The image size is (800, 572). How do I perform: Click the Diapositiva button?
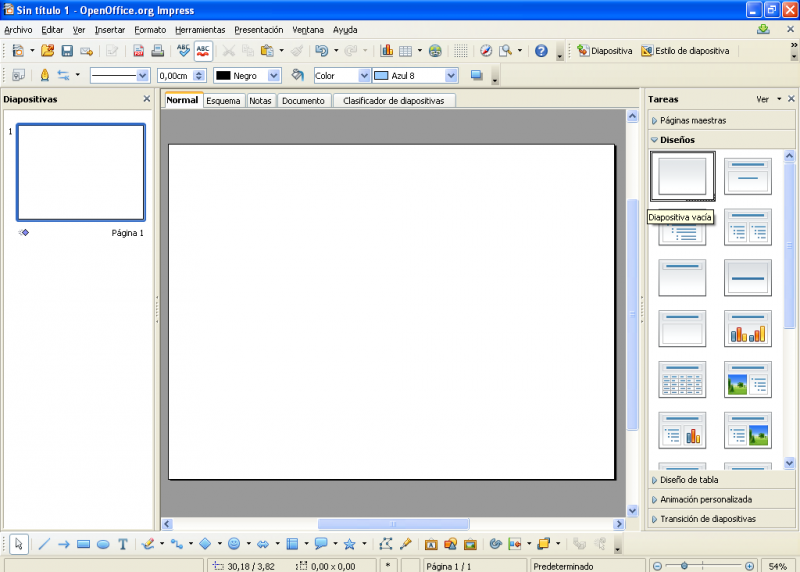click(605, 51)
